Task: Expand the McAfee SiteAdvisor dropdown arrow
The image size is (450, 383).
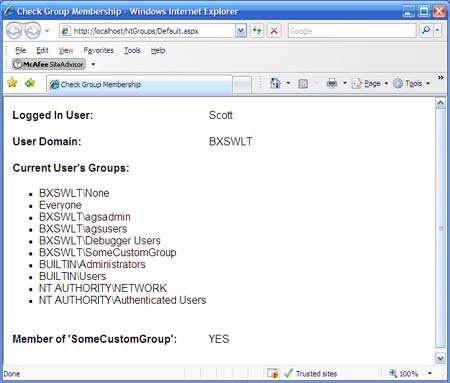Action: click(93, 64)
